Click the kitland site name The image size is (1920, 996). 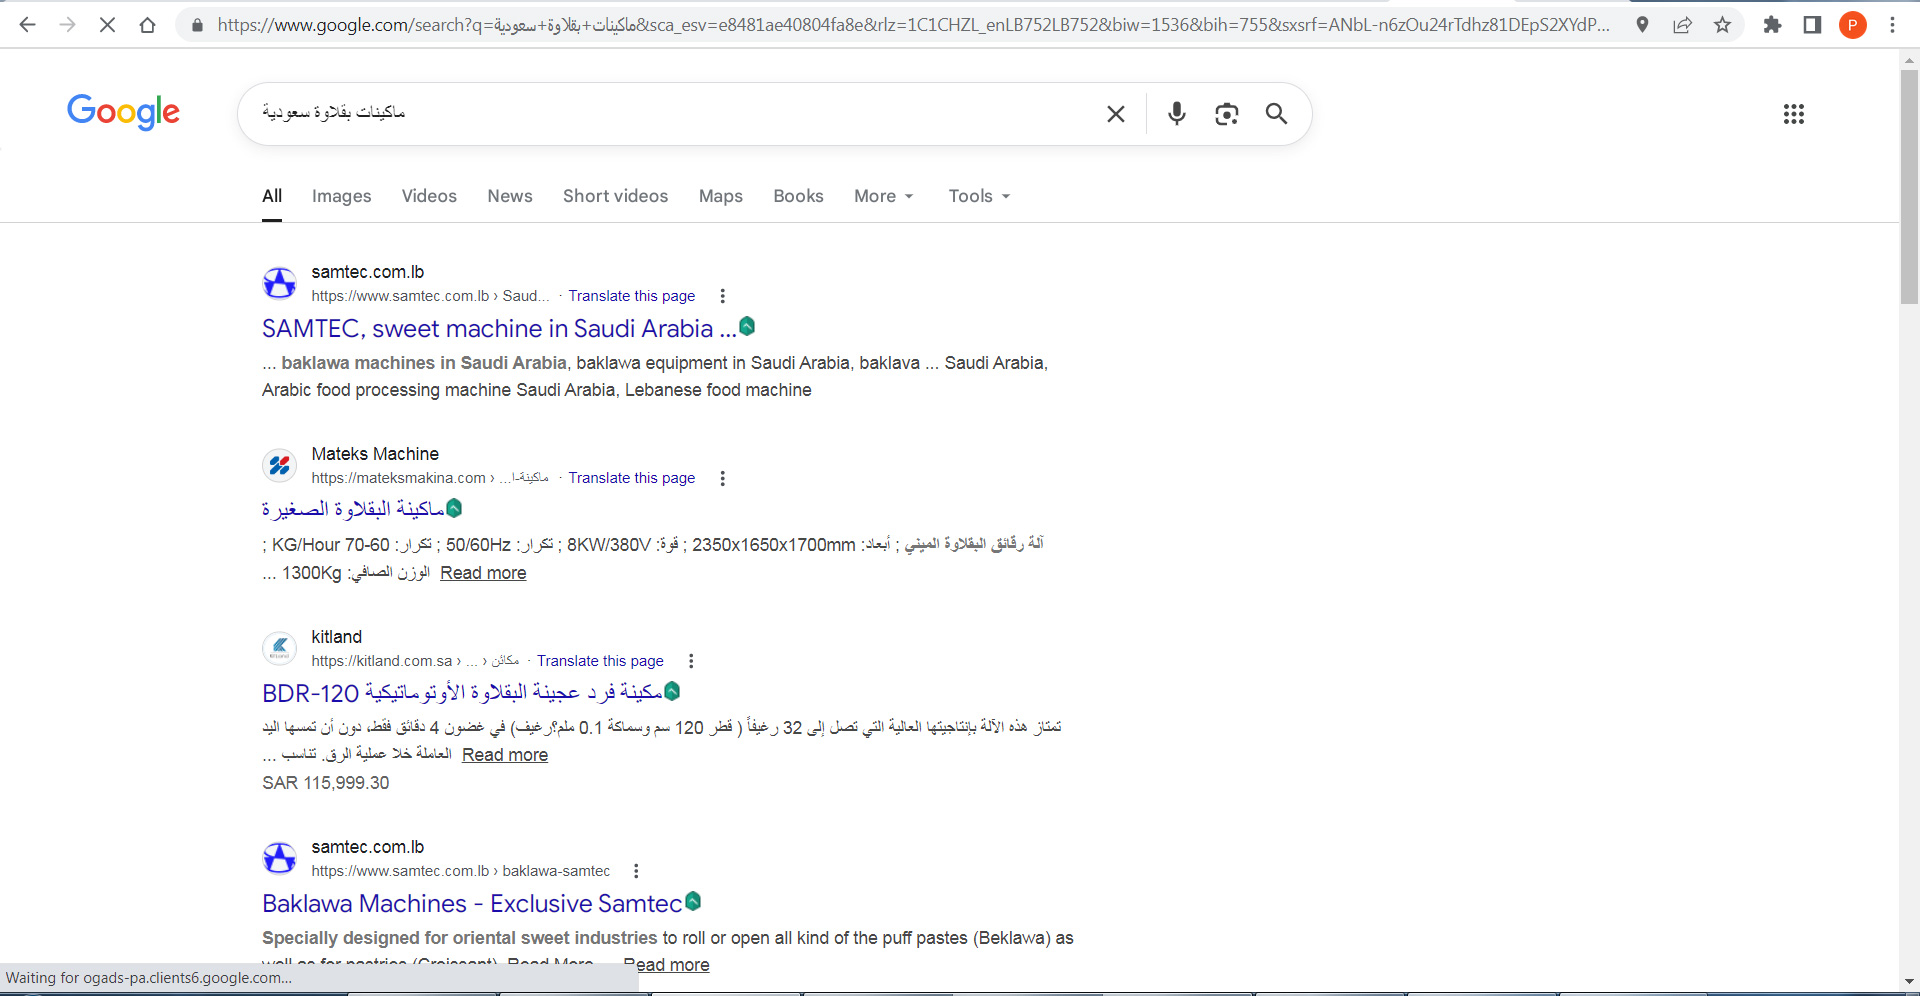[337, 637]
